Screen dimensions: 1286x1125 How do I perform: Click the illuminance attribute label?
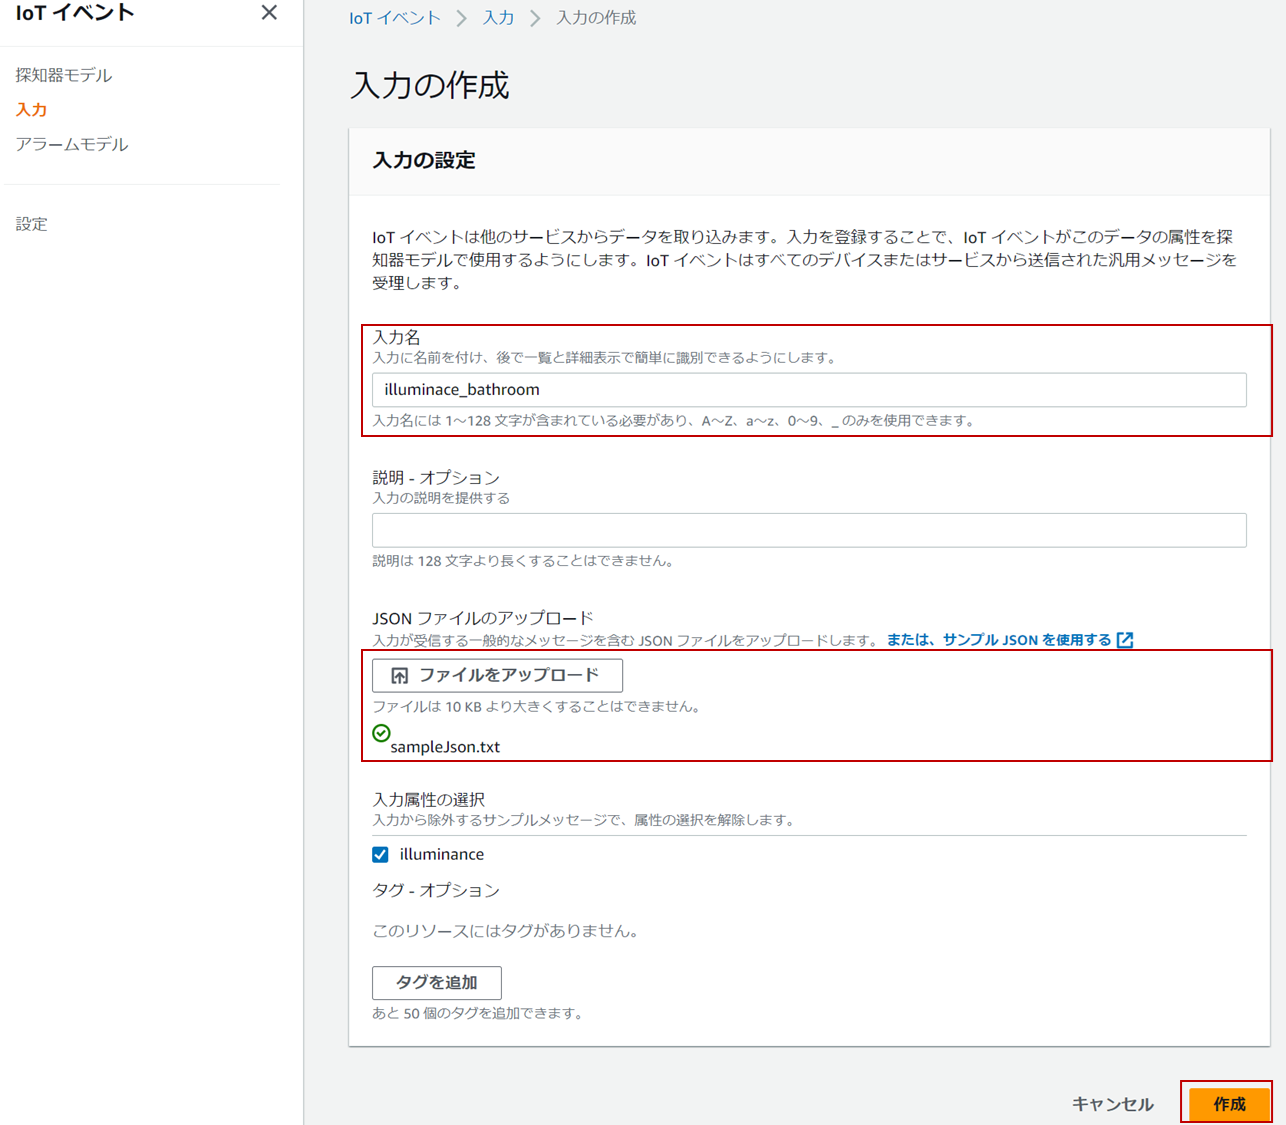(442, 854)
